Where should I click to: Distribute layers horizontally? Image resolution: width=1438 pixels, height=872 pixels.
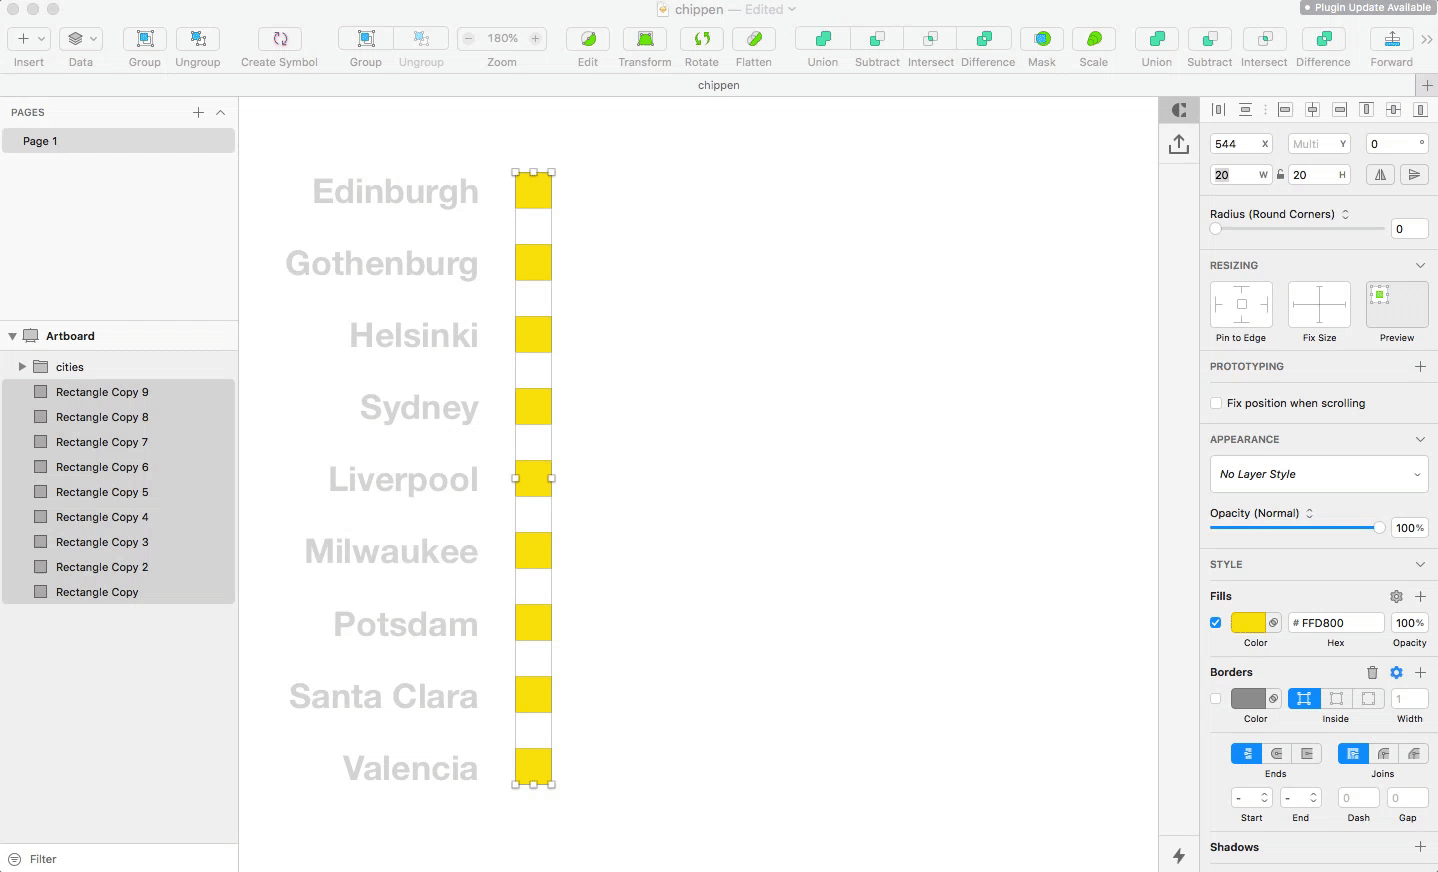point(1218,110)
